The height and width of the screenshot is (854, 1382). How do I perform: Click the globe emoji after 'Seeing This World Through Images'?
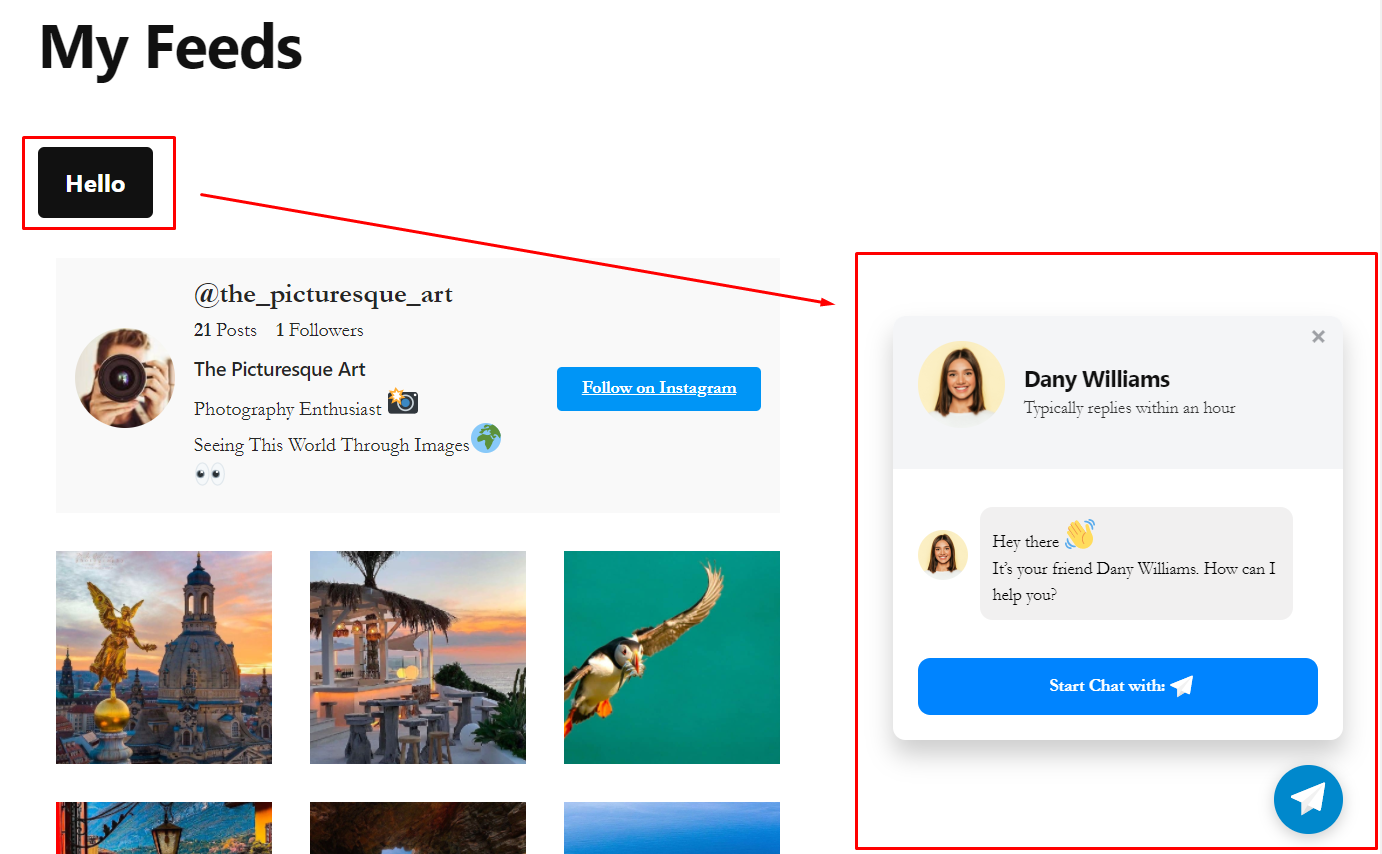point(486,438)
